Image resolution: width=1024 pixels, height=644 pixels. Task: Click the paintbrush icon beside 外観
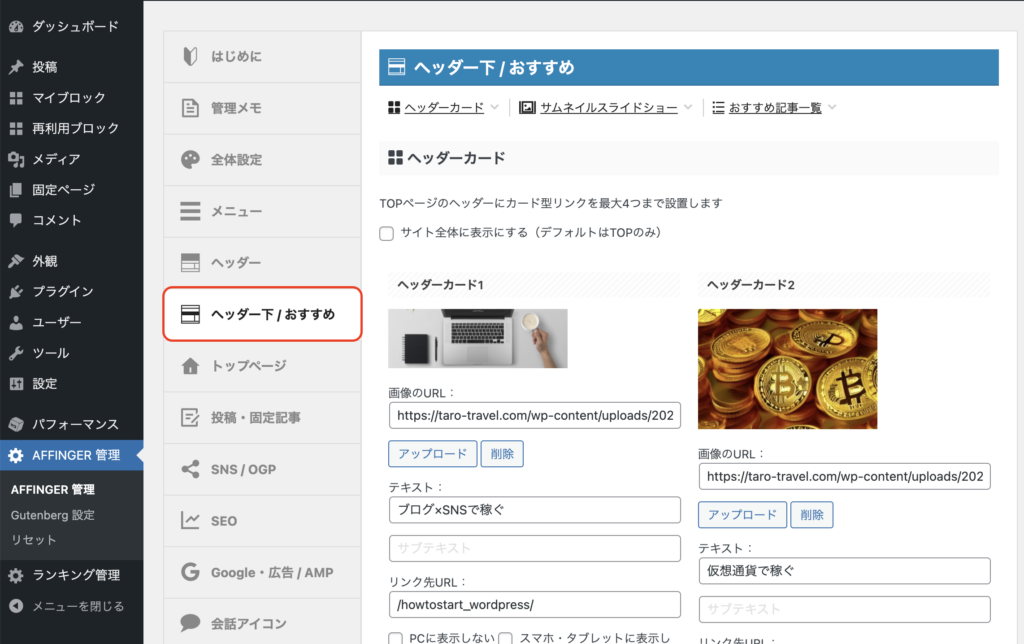click(x=16, y=261)
